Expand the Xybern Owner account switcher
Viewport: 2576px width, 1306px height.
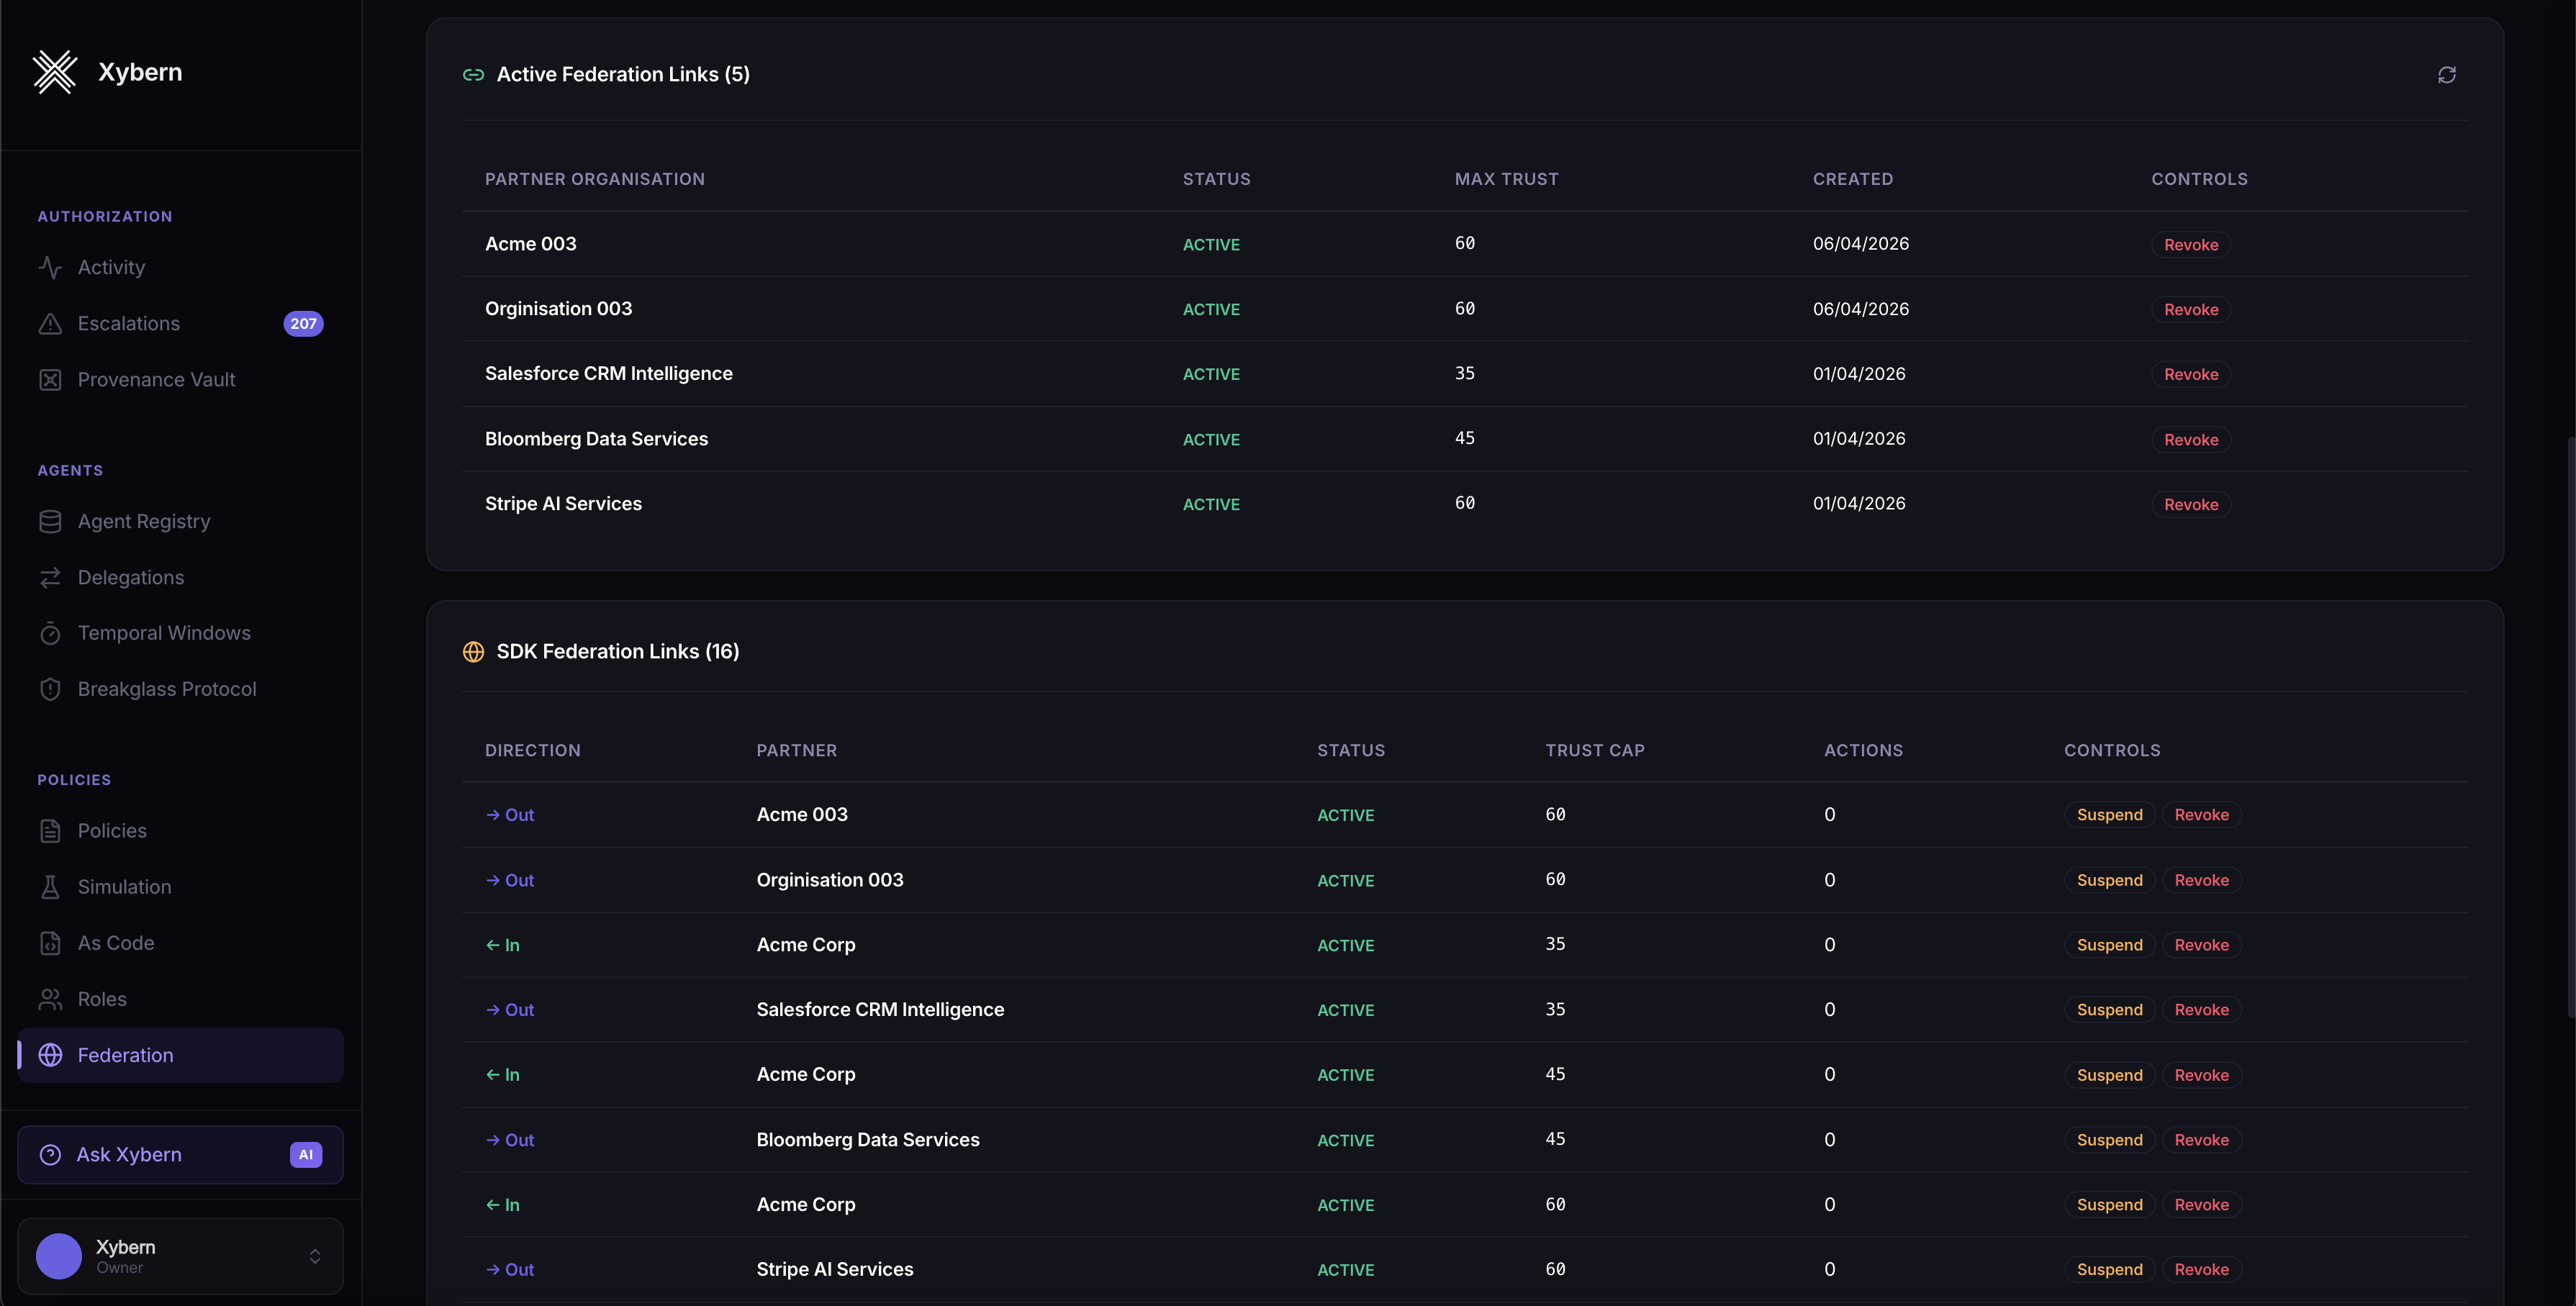[x=314, y=1256]
